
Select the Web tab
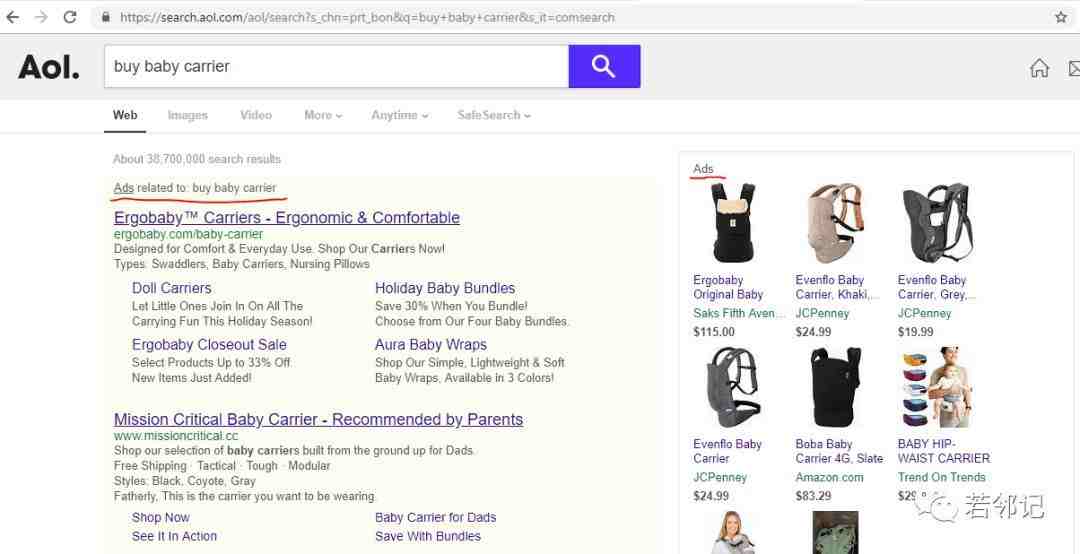pyautogui.click(x=125, y=115)
